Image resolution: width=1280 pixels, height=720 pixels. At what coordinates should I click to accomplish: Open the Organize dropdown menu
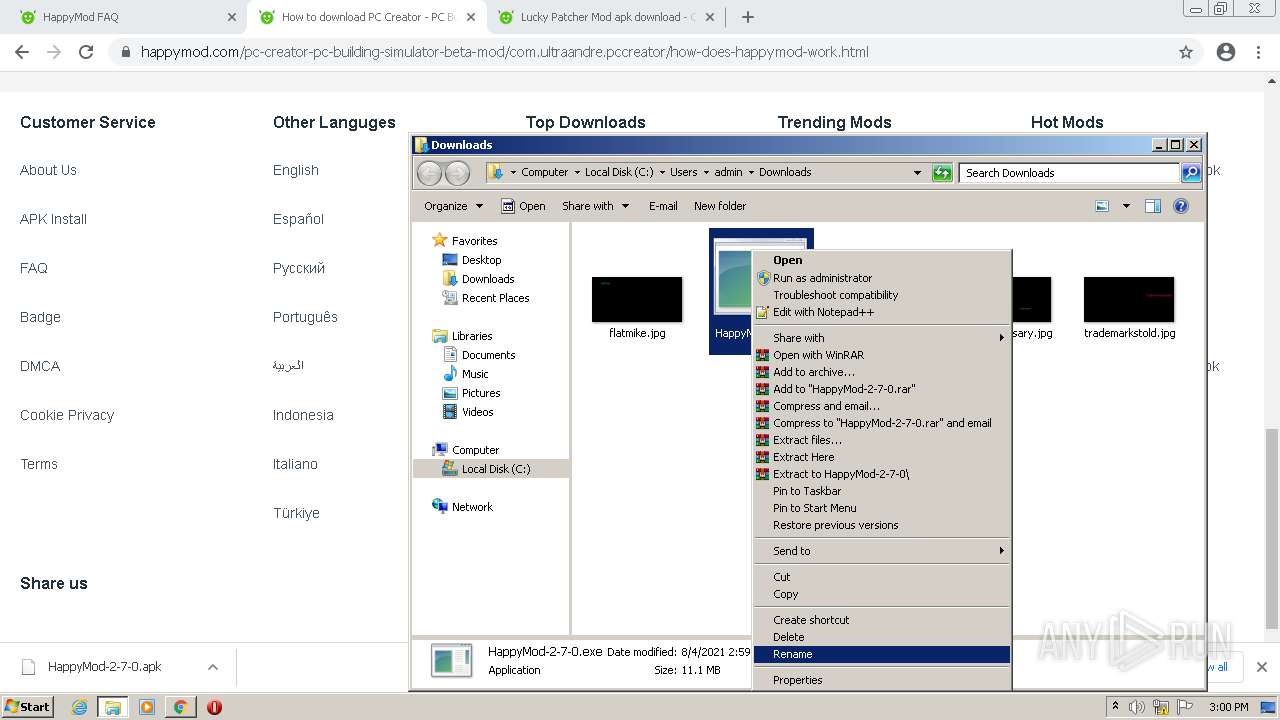tap(453, 206)
